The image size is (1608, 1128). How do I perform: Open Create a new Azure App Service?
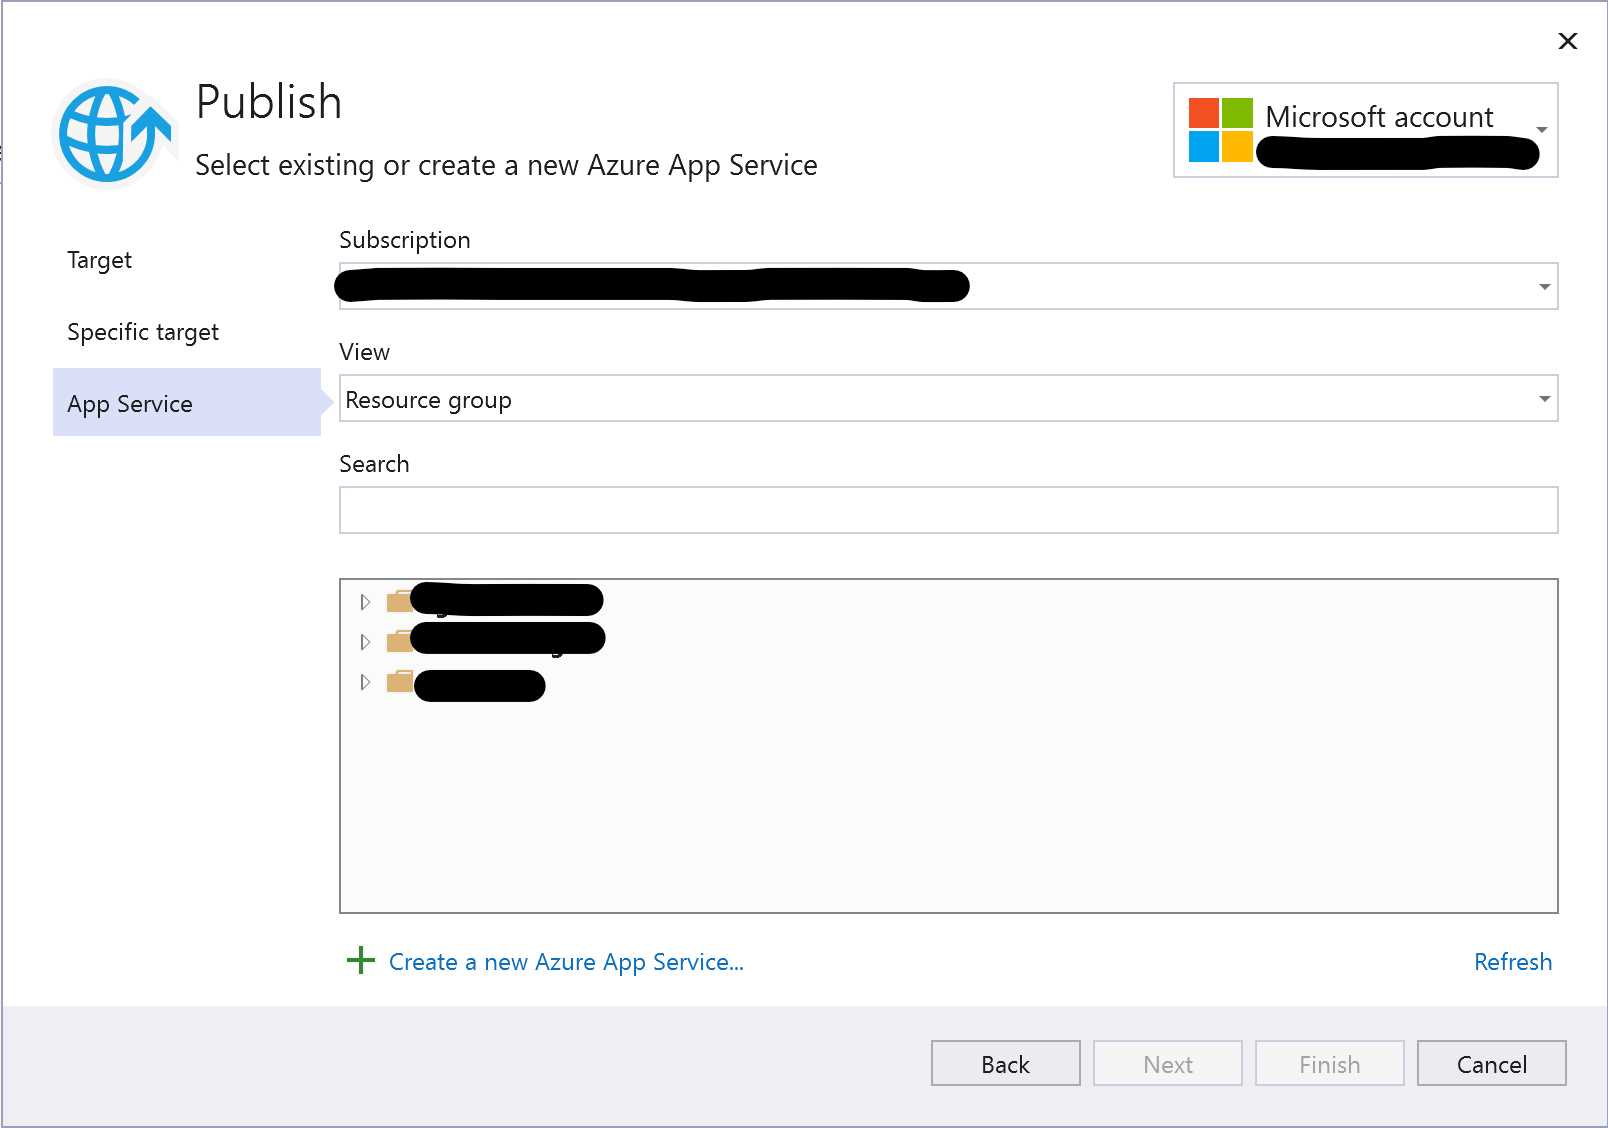click(x=565, y=961)
